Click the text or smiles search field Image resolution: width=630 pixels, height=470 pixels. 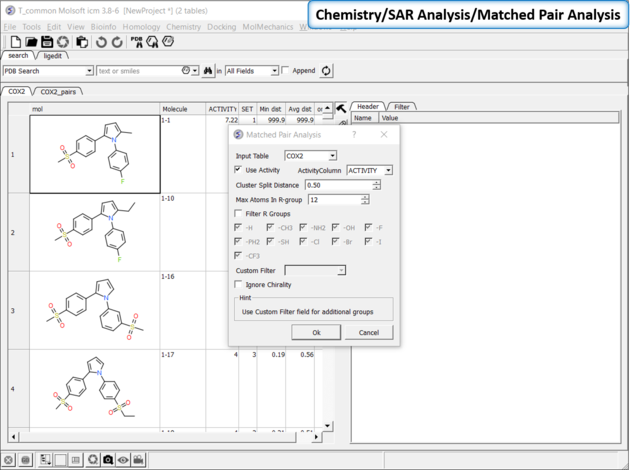(138, 71)
